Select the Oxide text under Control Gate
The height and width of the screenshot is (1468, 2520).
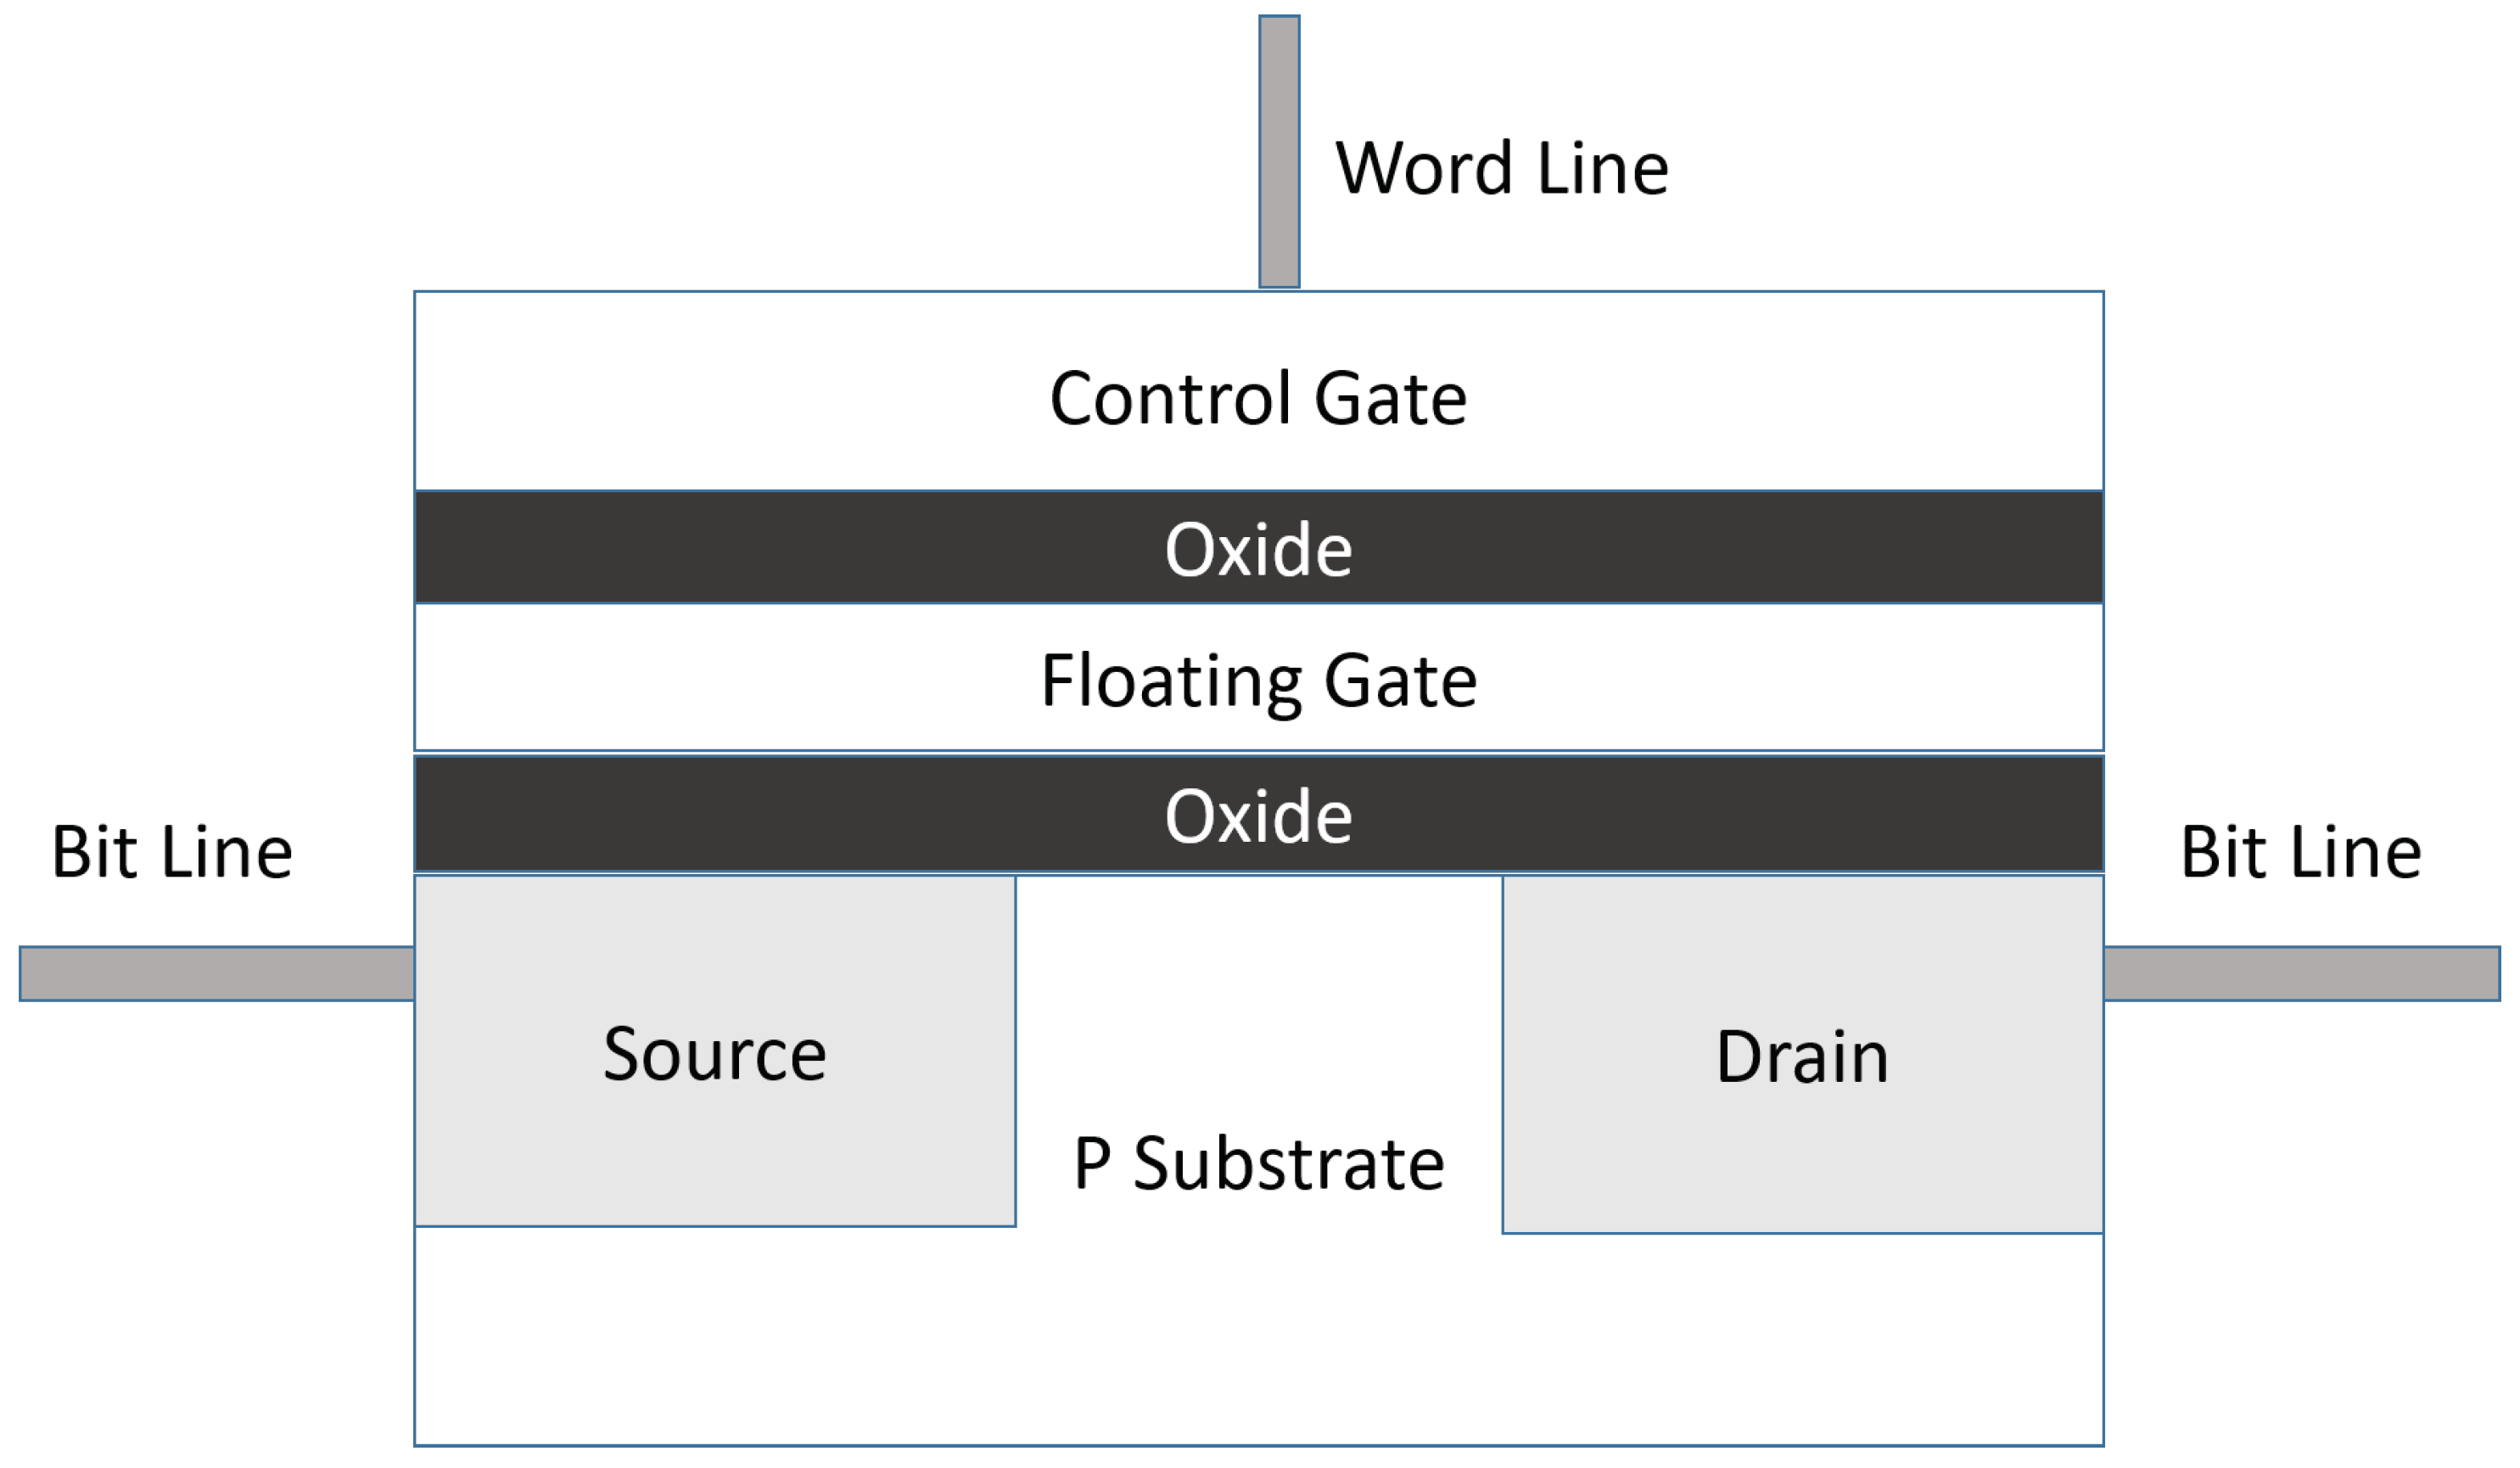pos(1258,550)
